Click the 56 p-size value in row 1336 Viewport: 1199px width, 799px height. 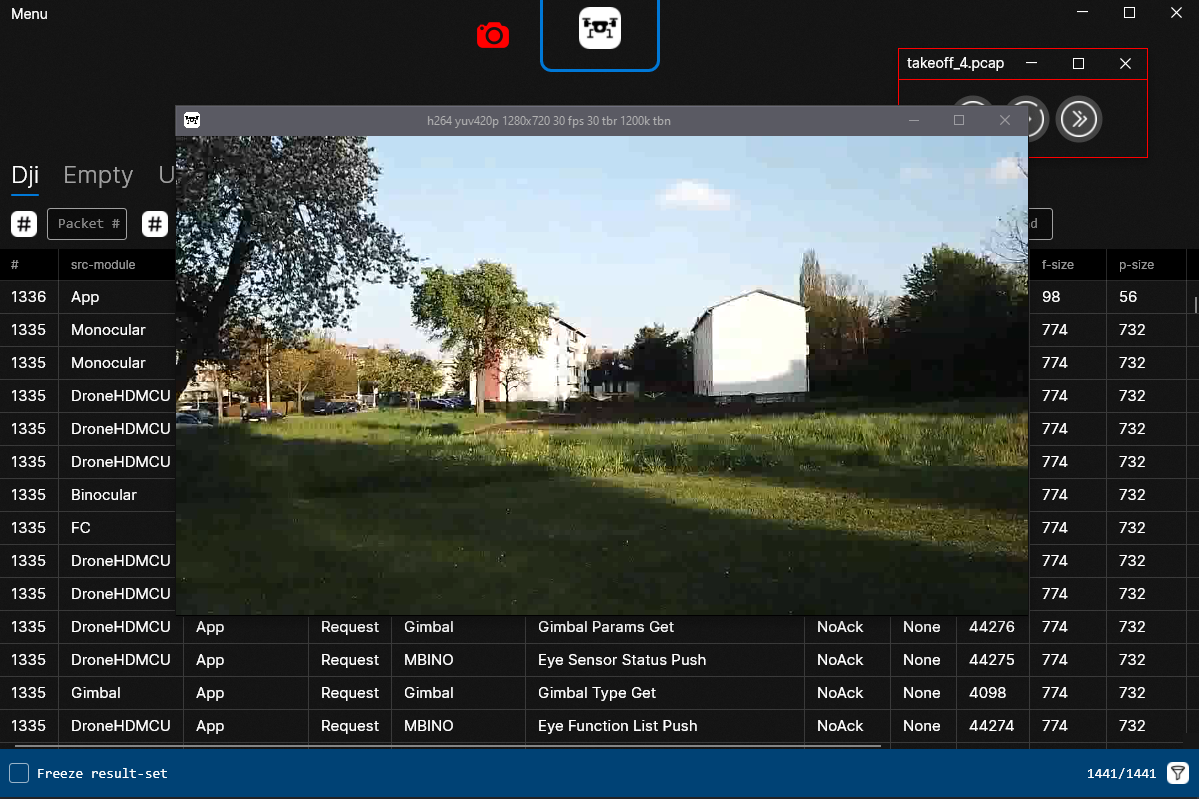click(x=1128, y=297)
